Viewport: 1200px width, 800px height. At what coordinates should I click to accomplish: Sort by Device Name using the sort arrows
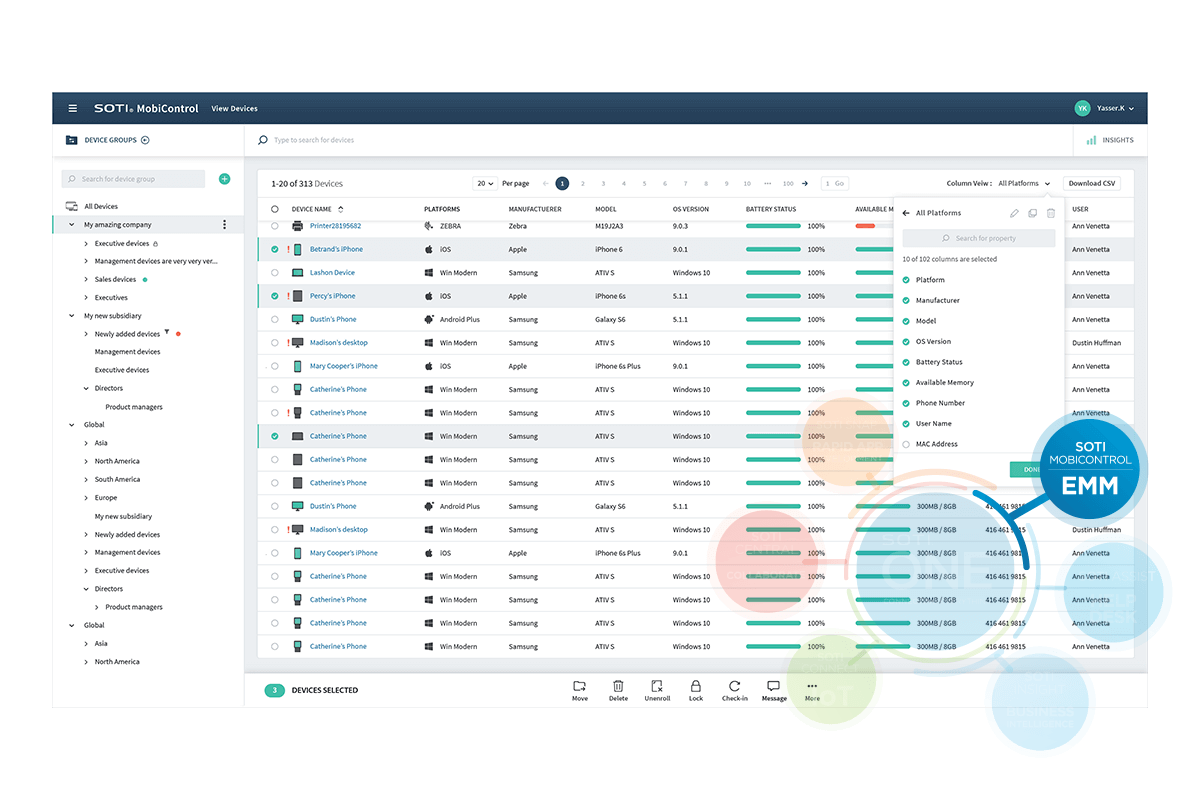(x=341, y=210)
